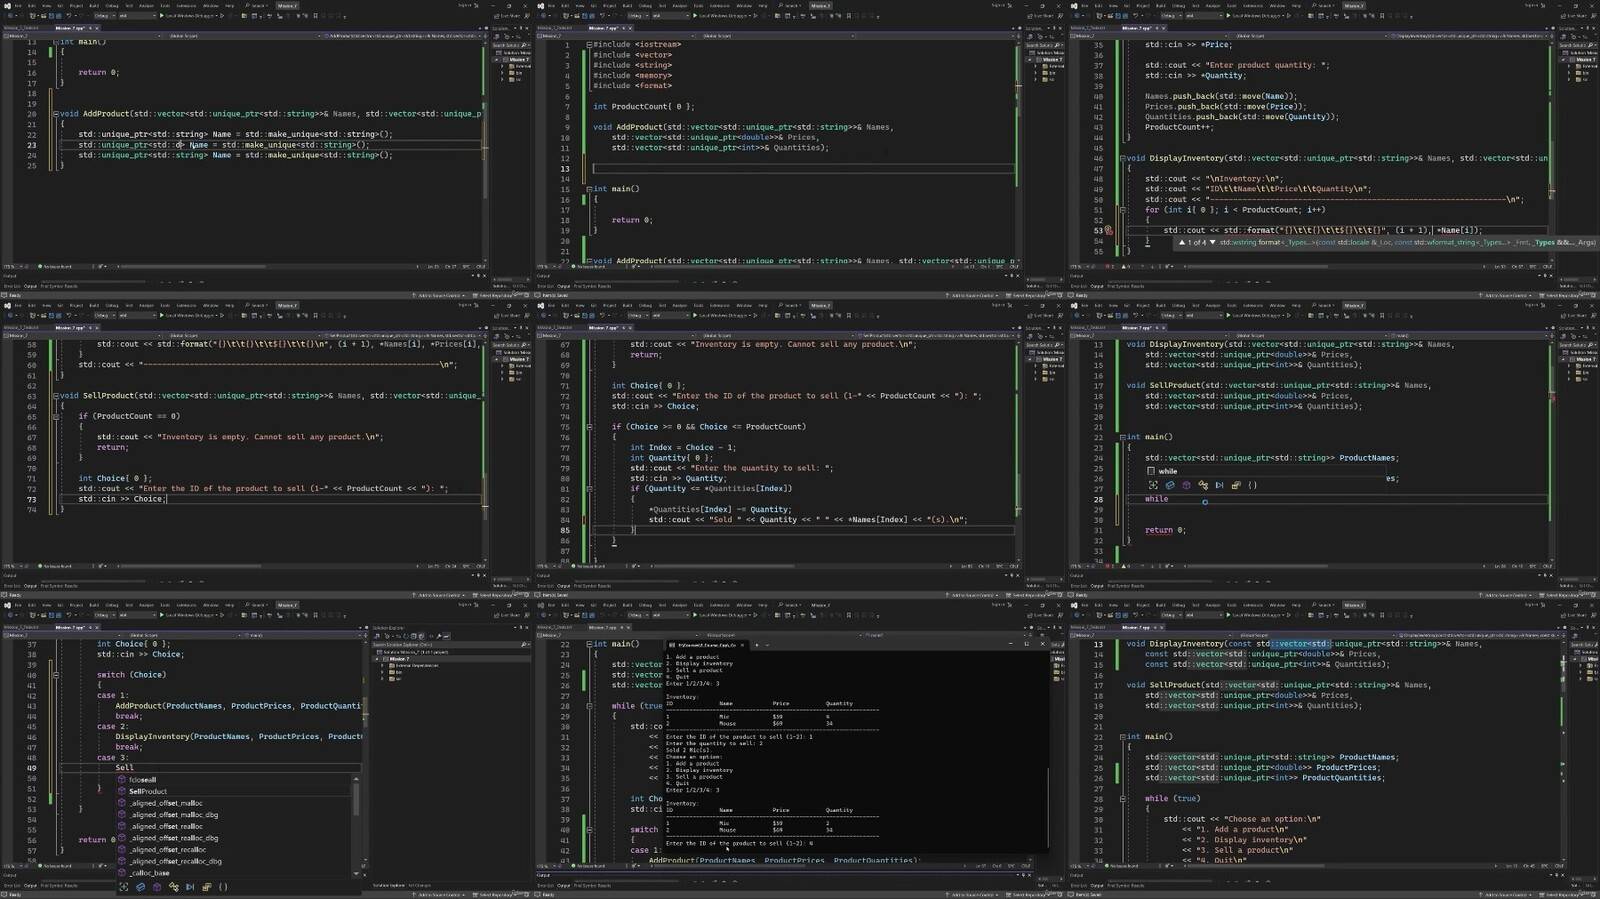
Task: Collapse the switch (Choice) code block on line 40
Action: [x=55, y=675]
